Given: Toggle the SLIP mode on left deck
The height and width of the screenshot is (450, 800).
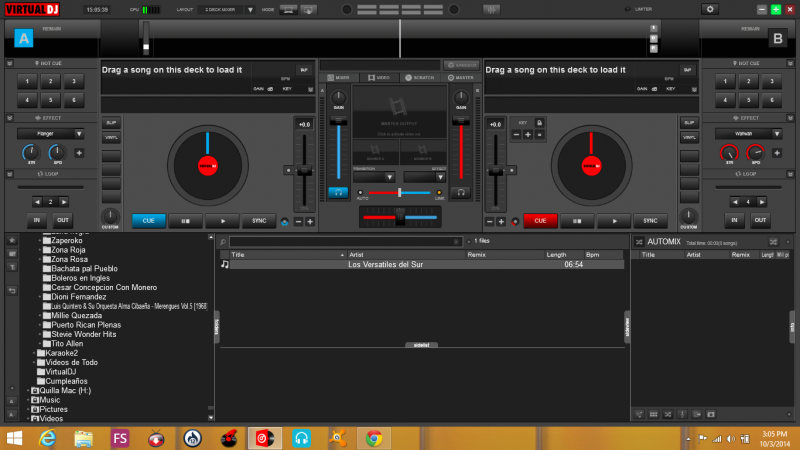Looking at the screenshot, I should point(111,122).
